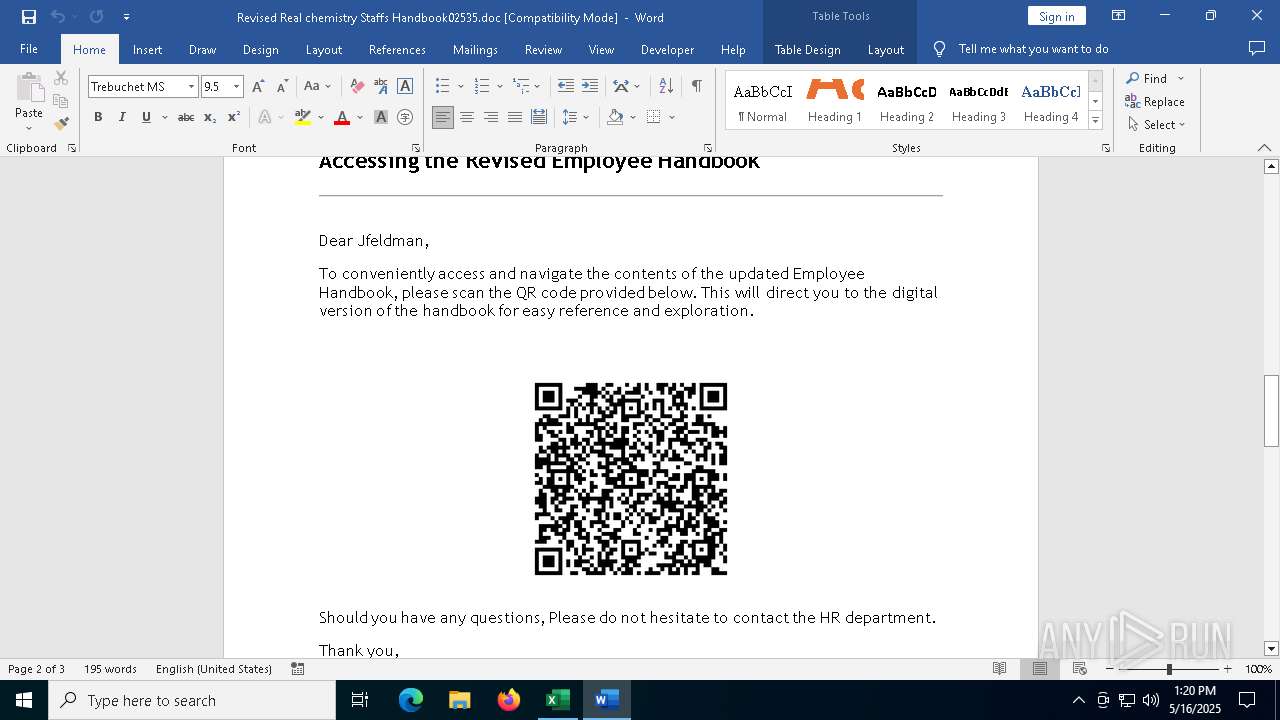Open the font name dropdown

click(191, 87)
